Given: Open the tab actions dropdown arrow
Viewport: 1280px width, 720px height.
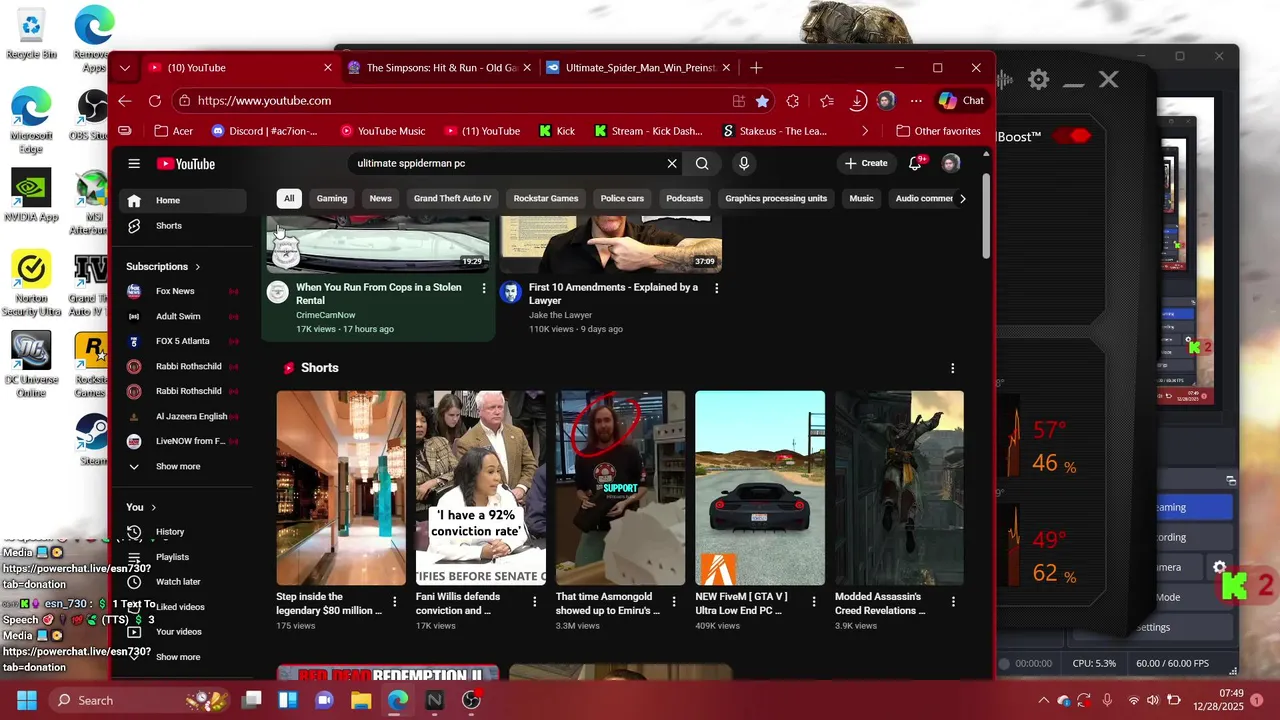Looking at the screenshot, I should (124, 68).
